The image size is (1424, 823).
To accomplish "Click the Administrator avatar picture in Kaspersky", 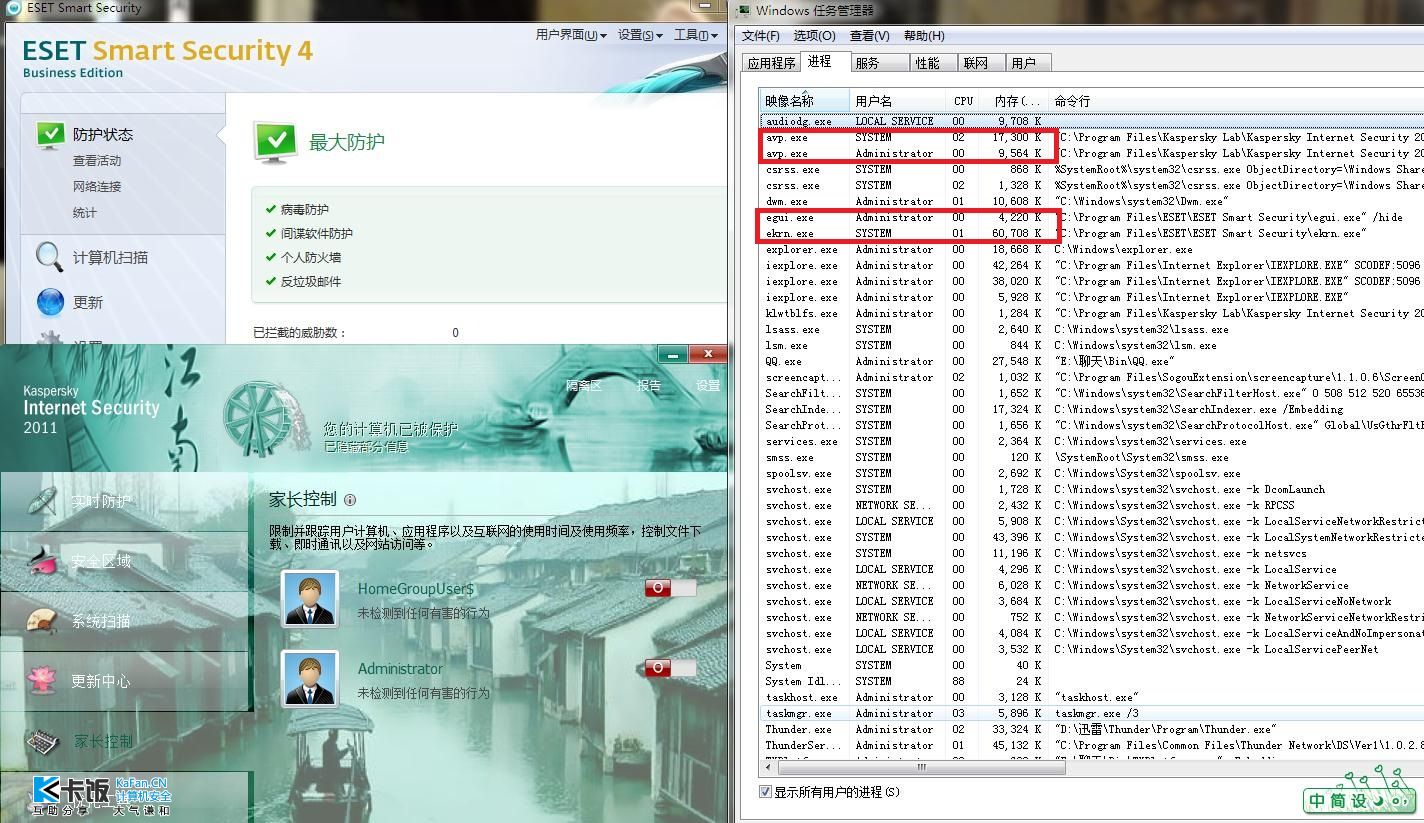I will click(310, 678).
